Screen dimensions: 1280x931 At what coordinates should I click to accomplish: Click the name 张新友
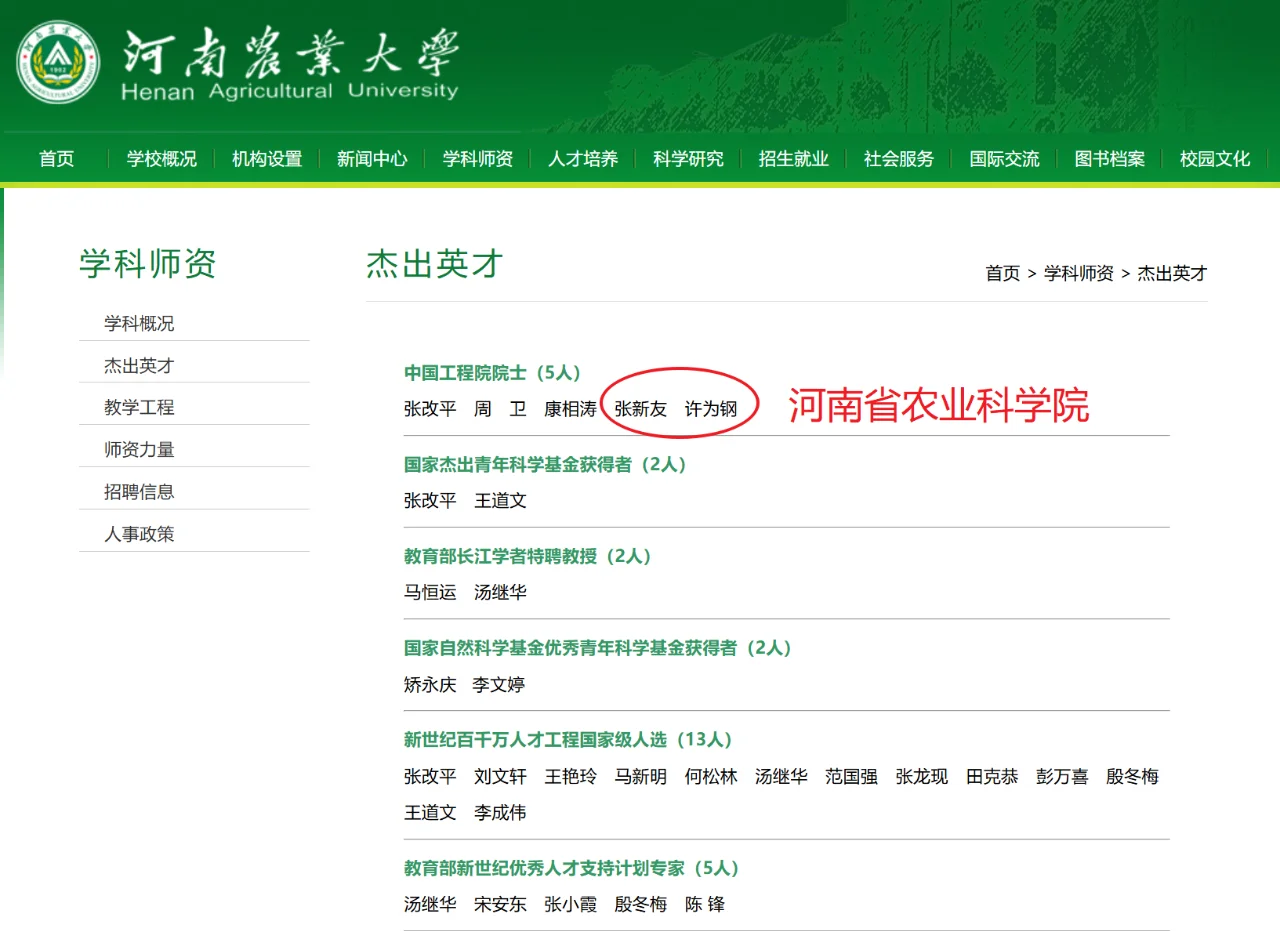tap(640, 409)
